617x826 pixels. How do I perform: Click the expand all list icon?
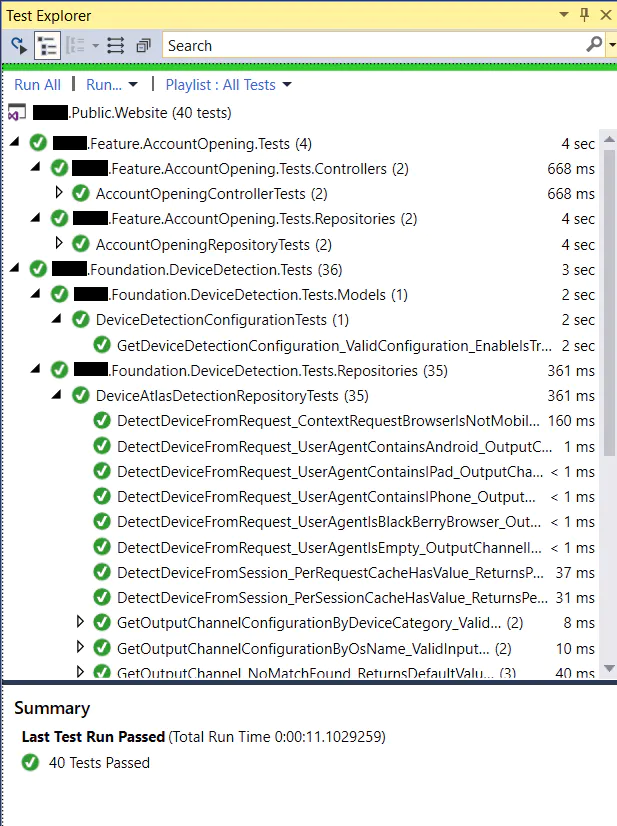(115, 46)
